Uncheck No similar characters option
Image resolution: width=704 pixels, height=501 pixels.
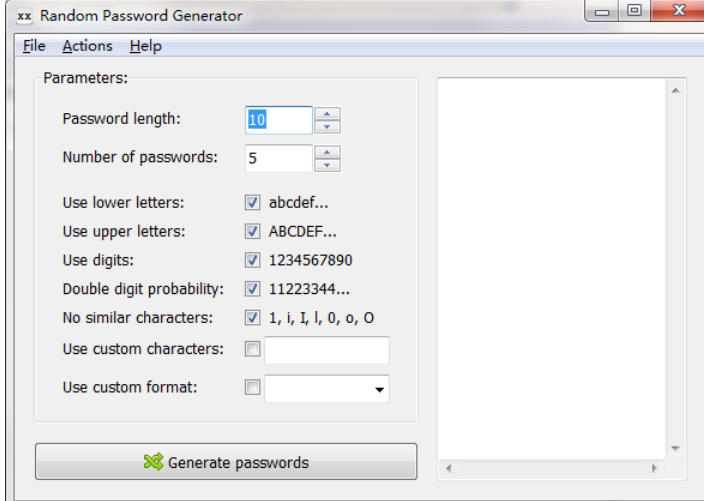click(x=253, y=319)
